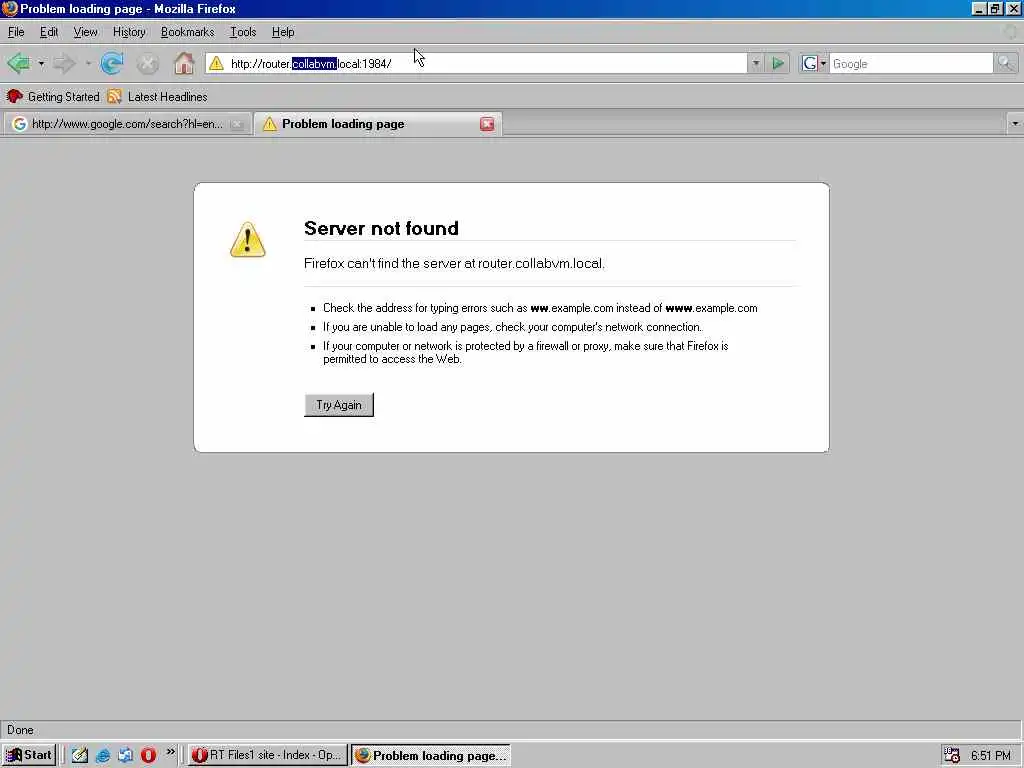Reload the current page
1024x768 pixels.
pyautogui.click(x=112, y=63)
